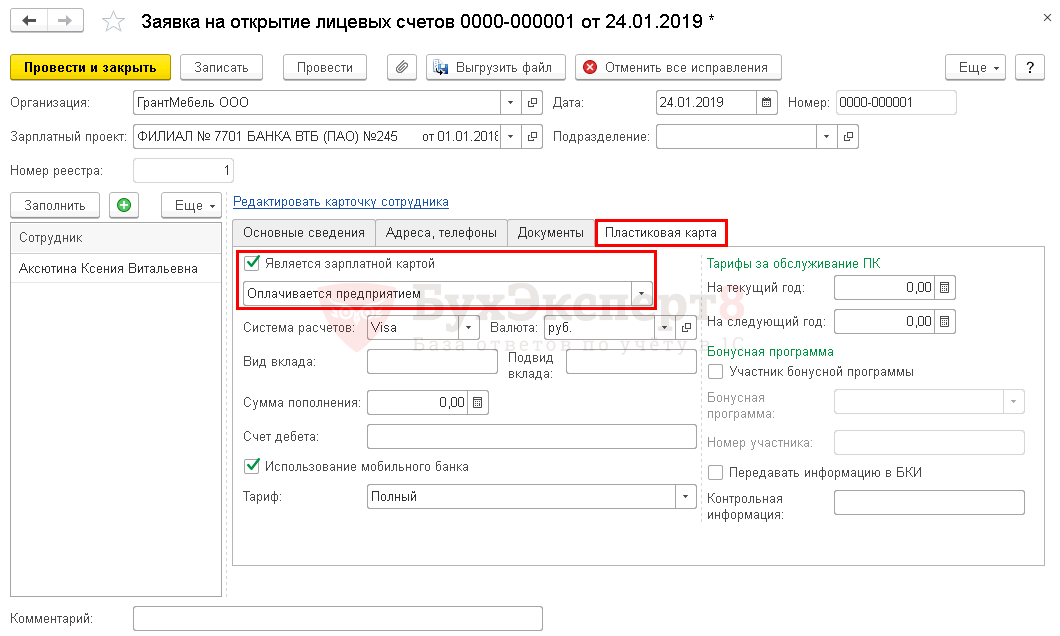
Task: Open Редактировать карточку сотрудника link
Action: [x=341, y=202]
